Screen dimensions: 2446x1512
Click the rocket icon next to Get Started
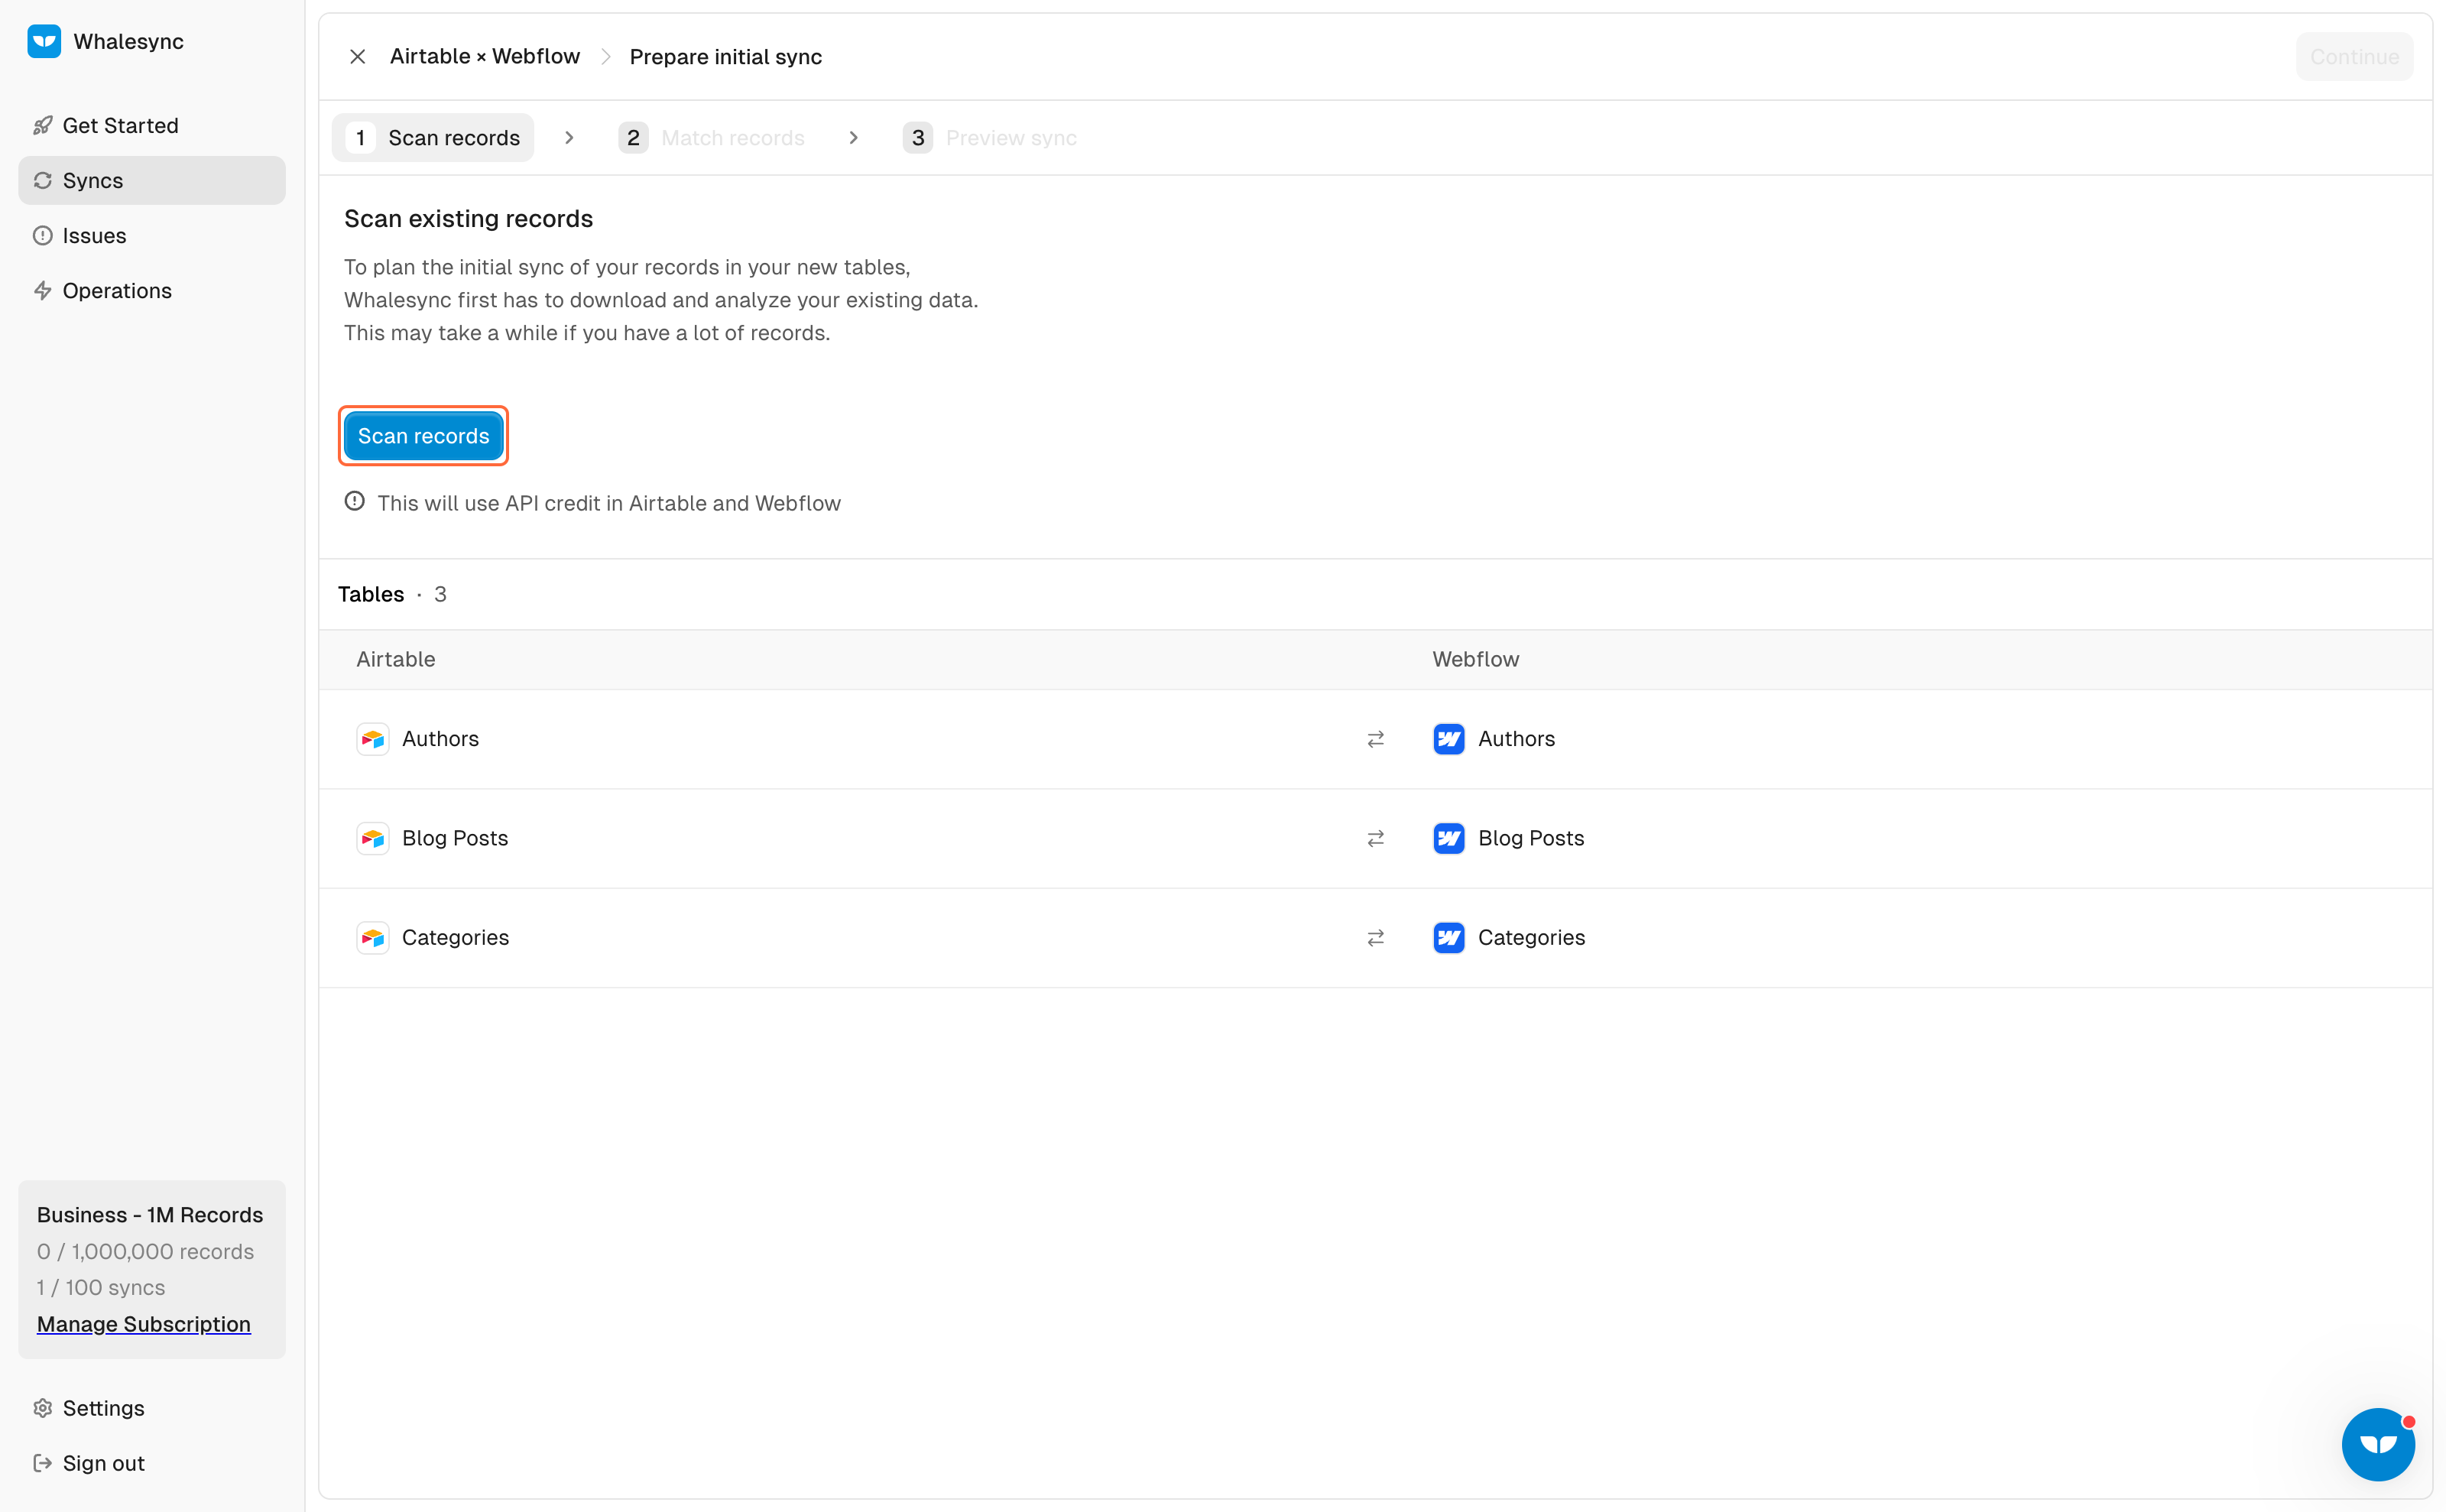42,125
